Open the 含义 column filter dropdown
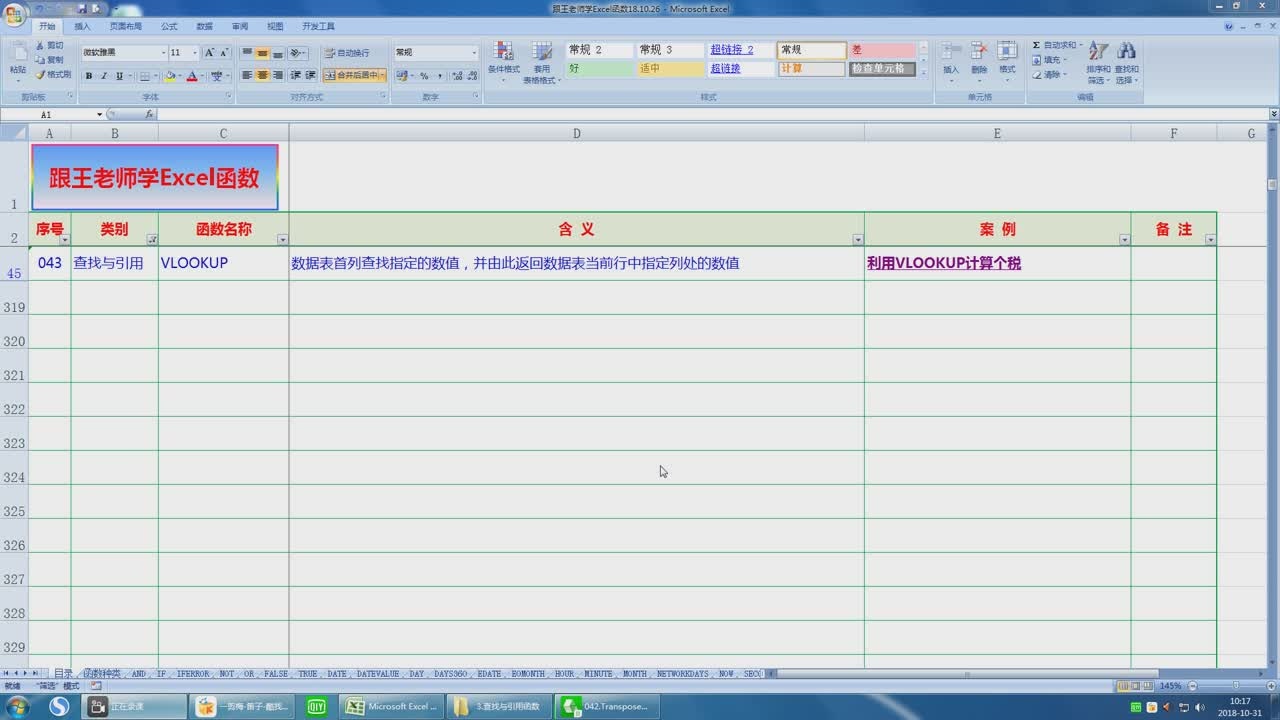Image resolution: width=1280 pixels, height=720 pixels. tap(858, 240)
